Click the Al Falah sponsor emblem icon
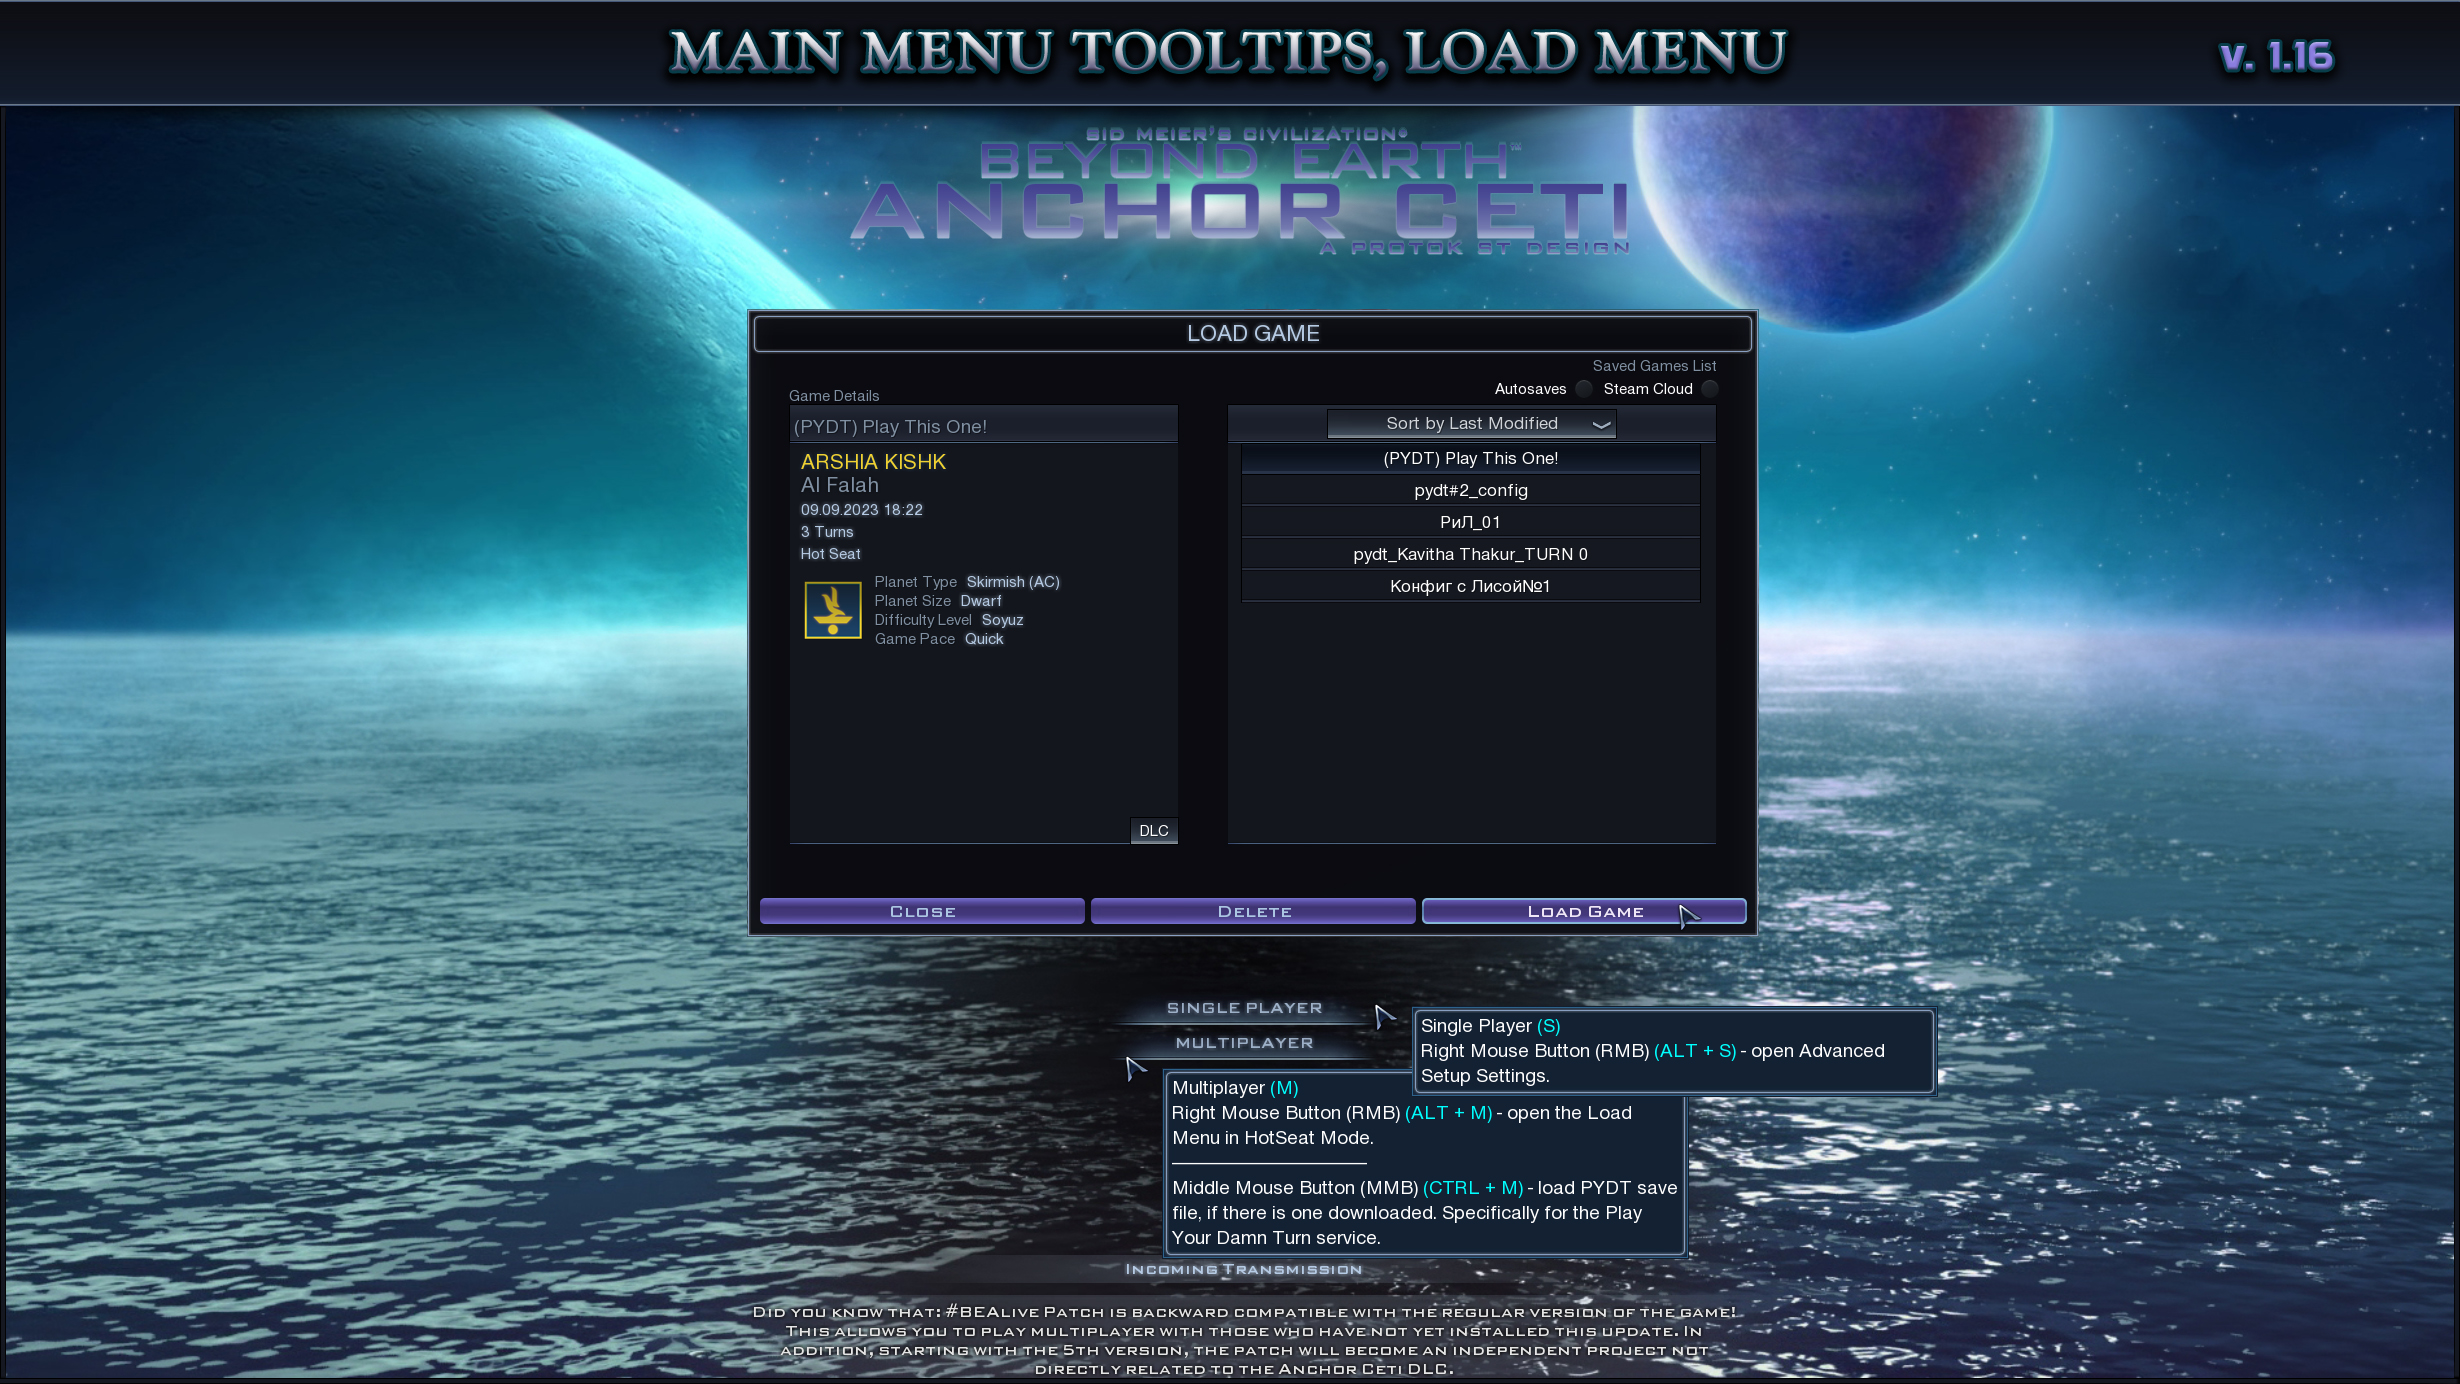The image size is (2460, 1384). coord(832,610)
